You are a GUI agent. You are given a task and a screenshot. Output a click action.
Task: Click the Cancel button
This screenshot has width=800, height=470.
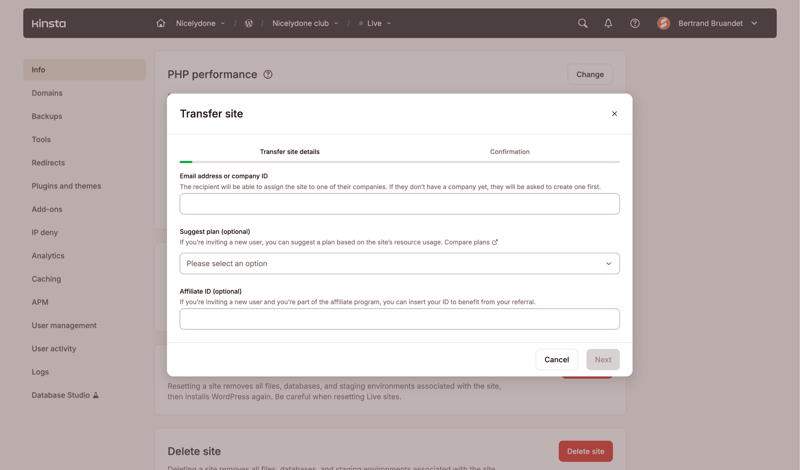[557, 359]
